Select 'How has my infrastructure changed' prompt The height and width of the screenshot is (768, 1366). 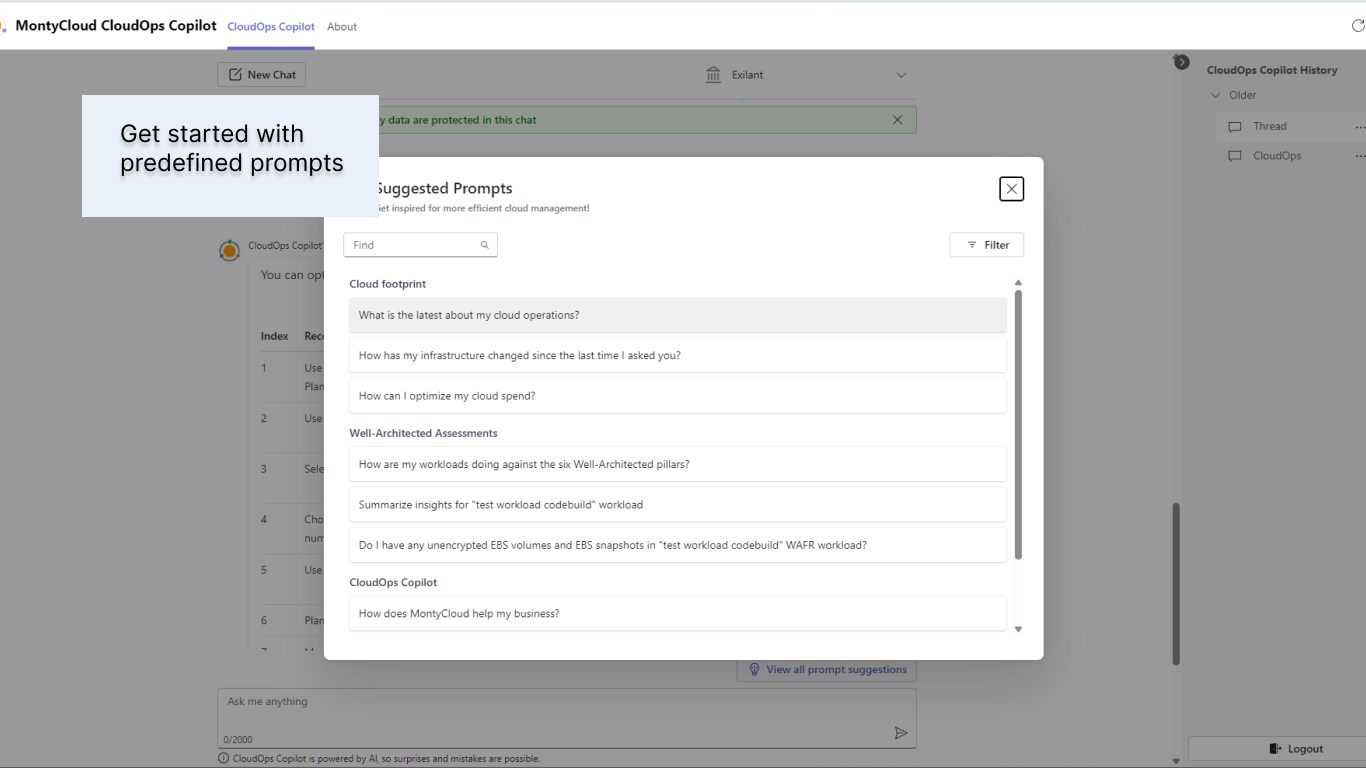[677, 355]
